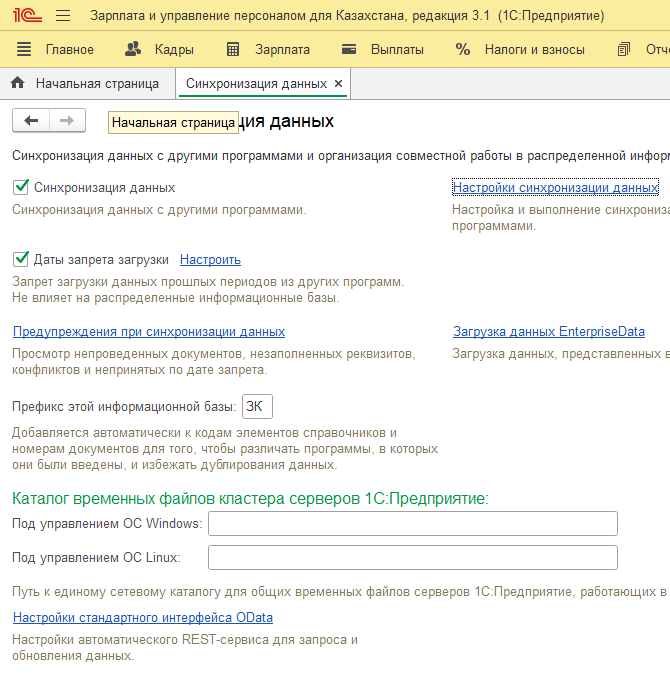Open Настройки синхронизации данных link
Viewport: 670px width, 675px height.
tap(555, 187)
